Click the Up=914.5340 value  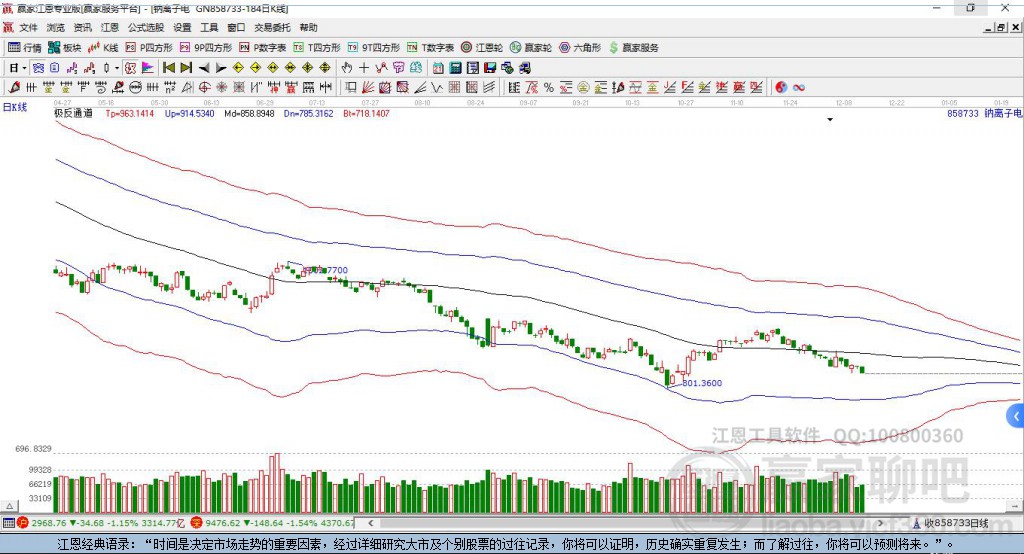(x=189, y=113)
